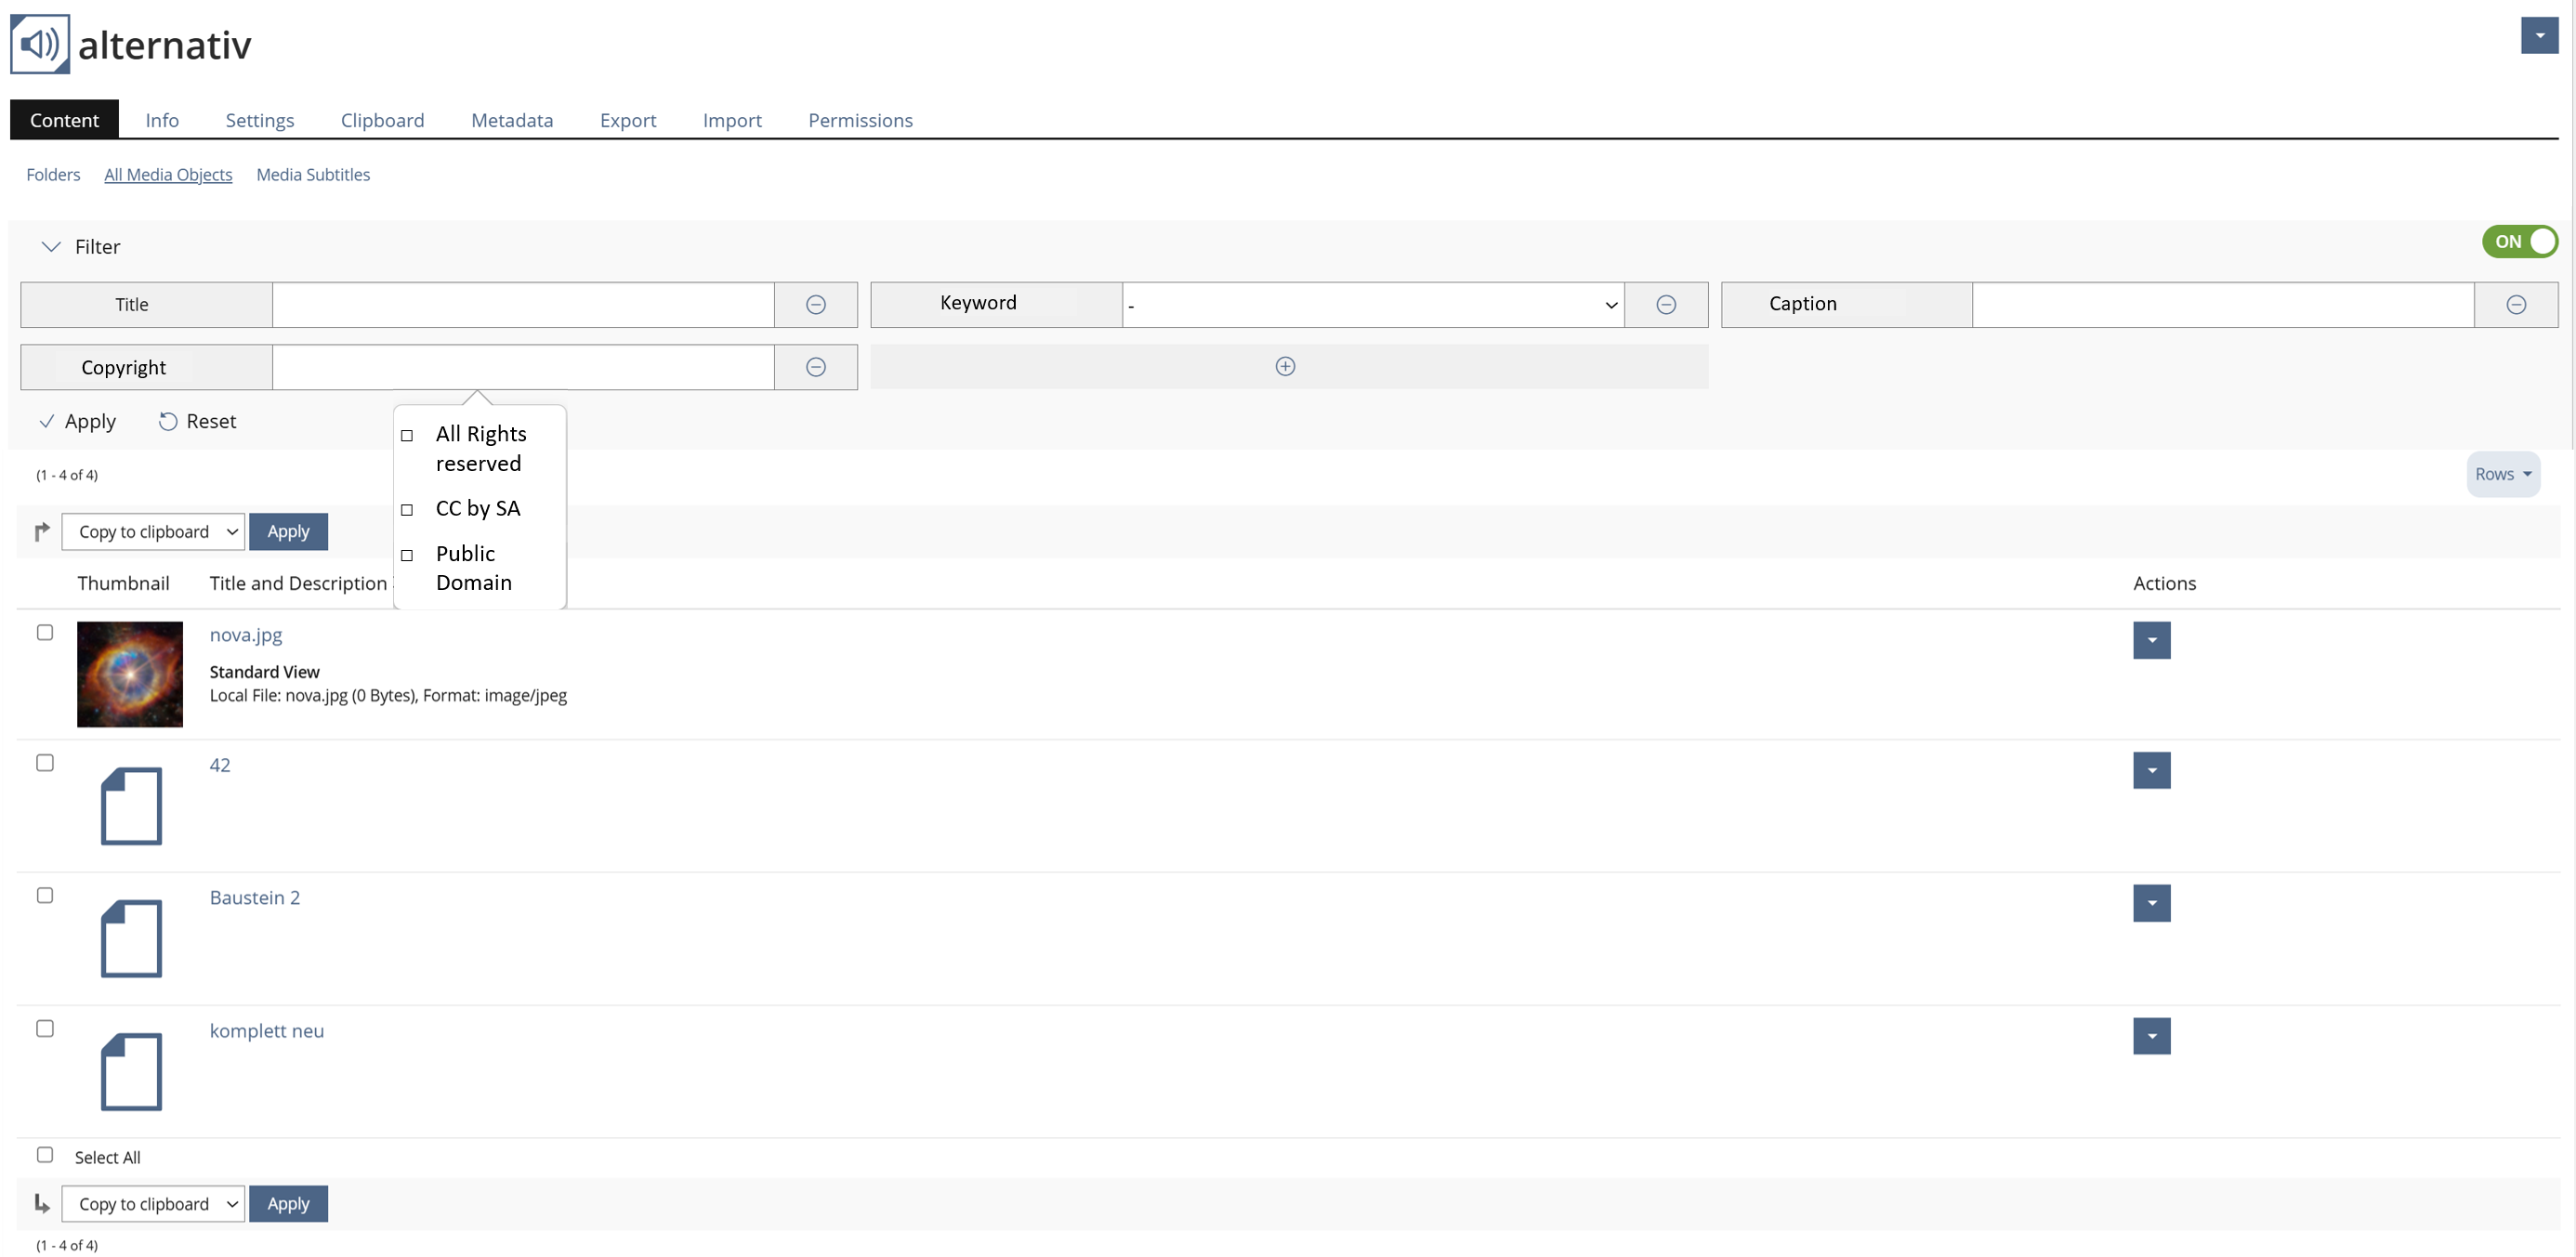The image size is (2576, 1257).
Task: Click the alternativ media pool speaker icon
Action: tap(40, 44)
